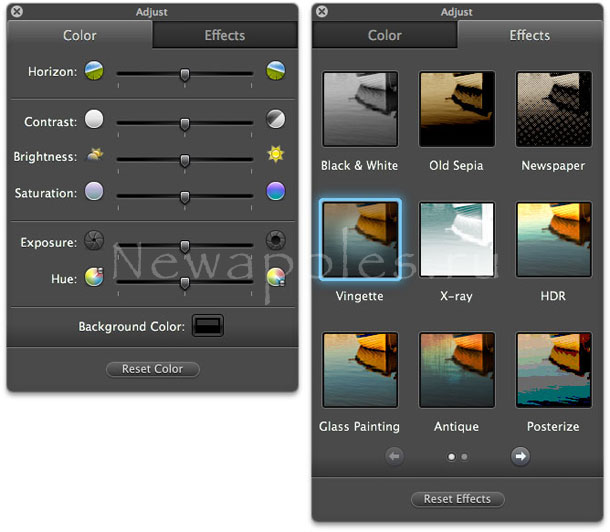Click the desaturated pale circle icon
Screen dimensions: 610x532
(x=94, y=191)
